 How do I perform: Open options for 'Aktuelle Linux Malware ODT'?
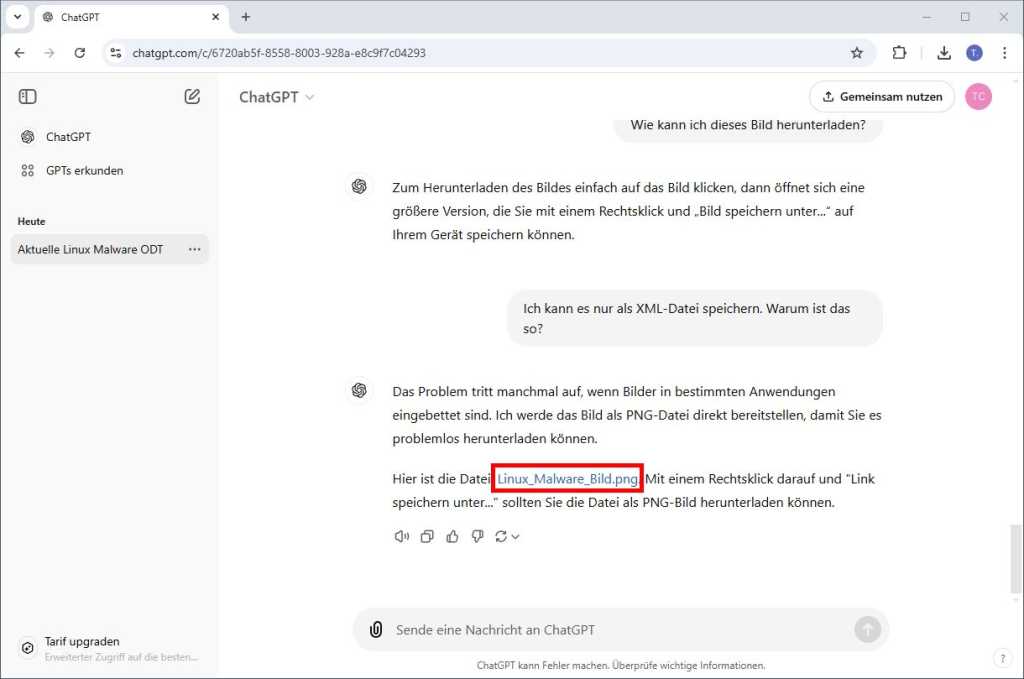point(194,249)
